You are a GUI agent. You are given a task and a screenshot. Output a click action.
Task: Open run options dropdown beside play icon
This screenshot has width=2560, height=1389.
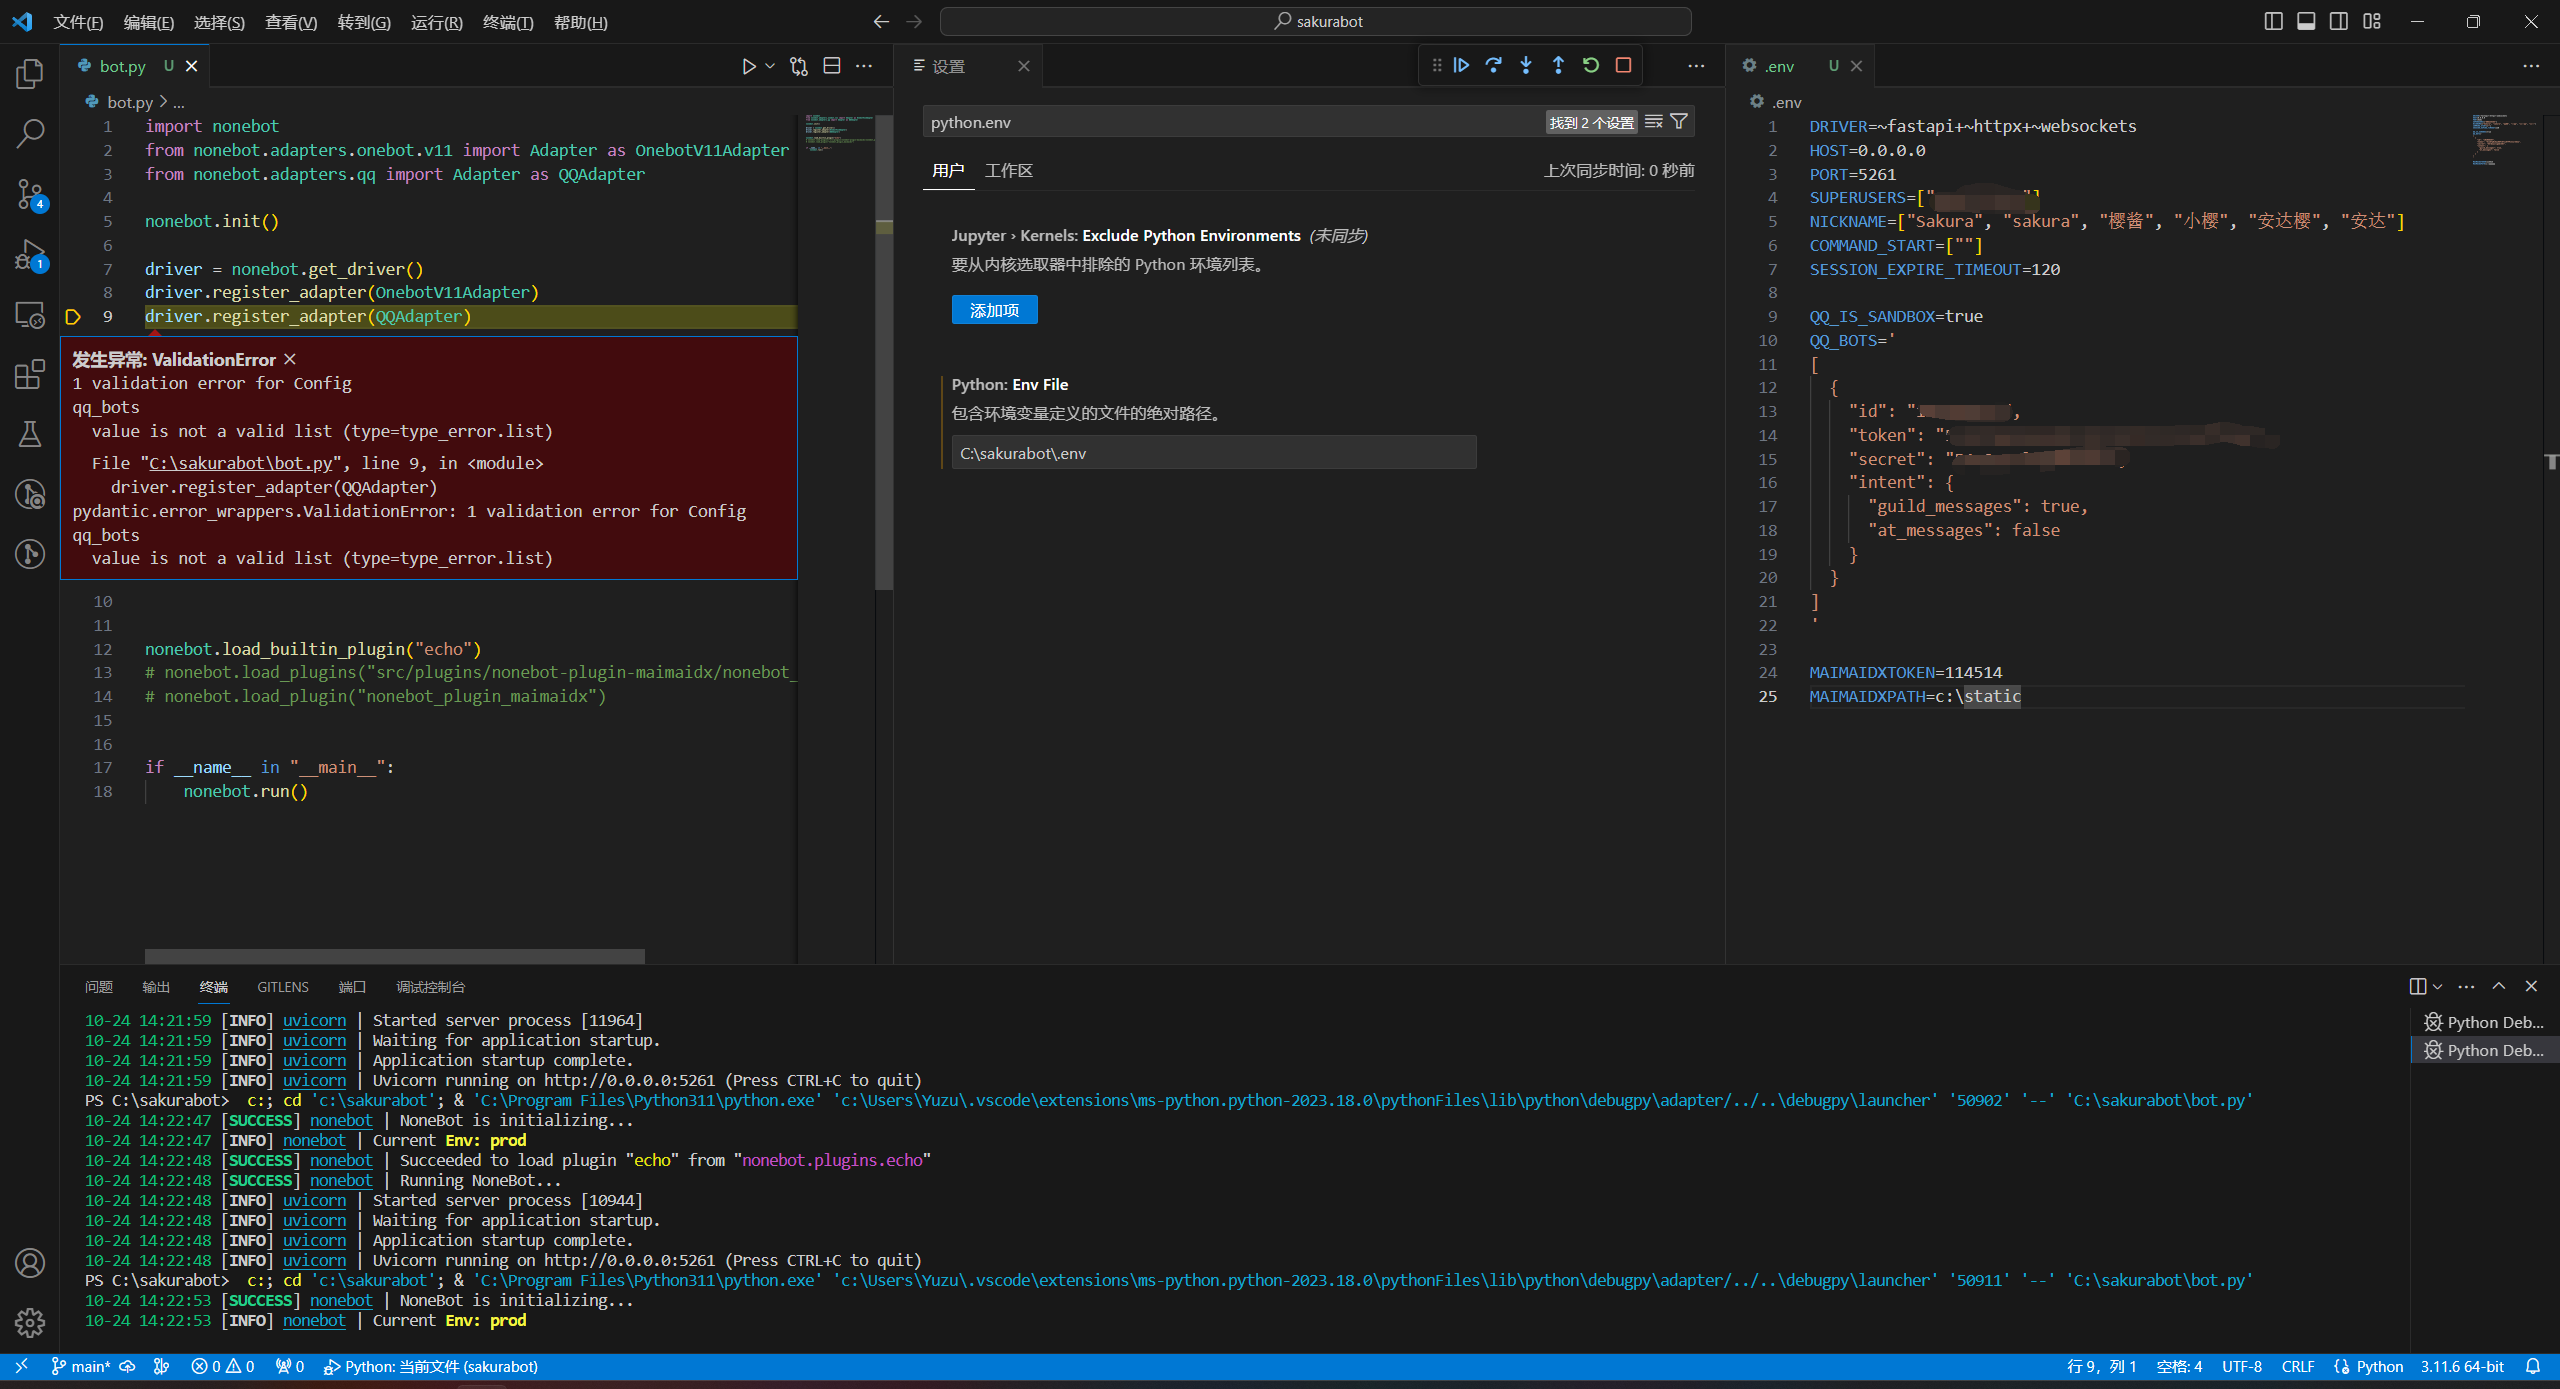[x=770, y=66]
